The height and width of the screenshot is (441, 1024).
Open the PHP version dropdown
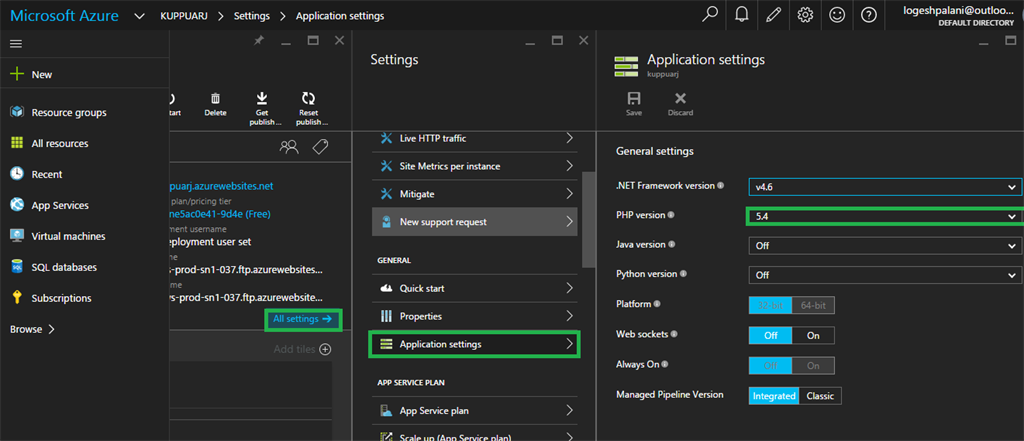coord(885,216)
